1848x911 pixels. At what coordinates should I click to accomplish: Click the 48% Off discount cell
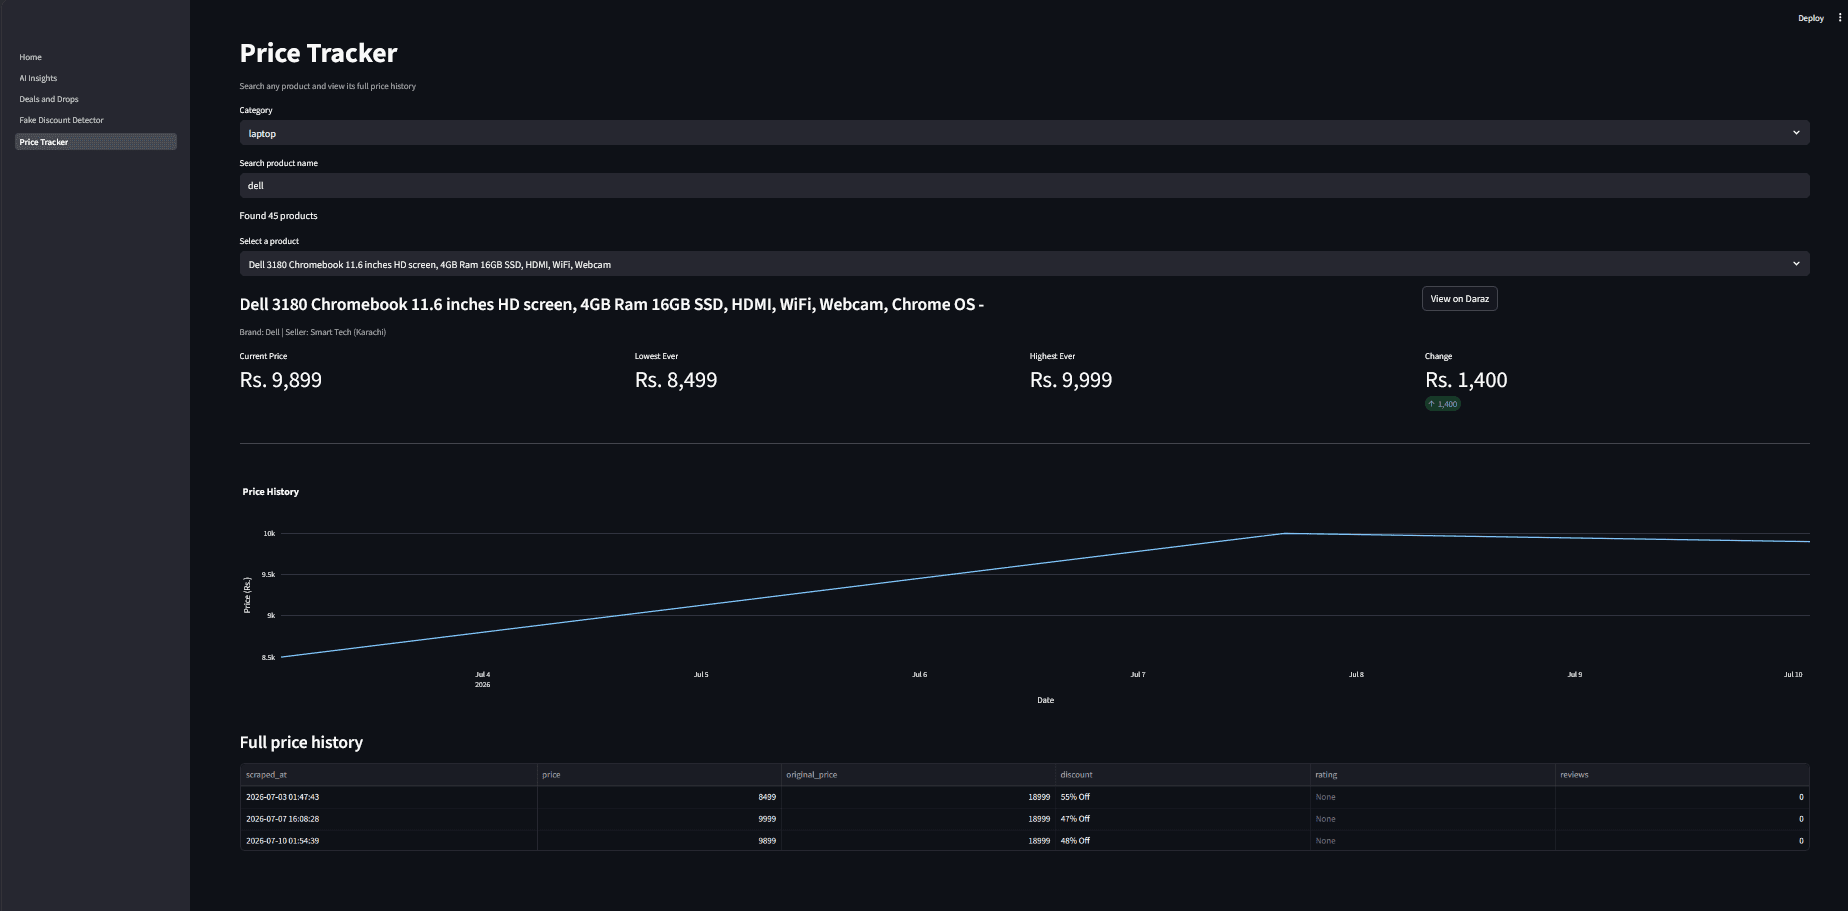pos(1183,841)
